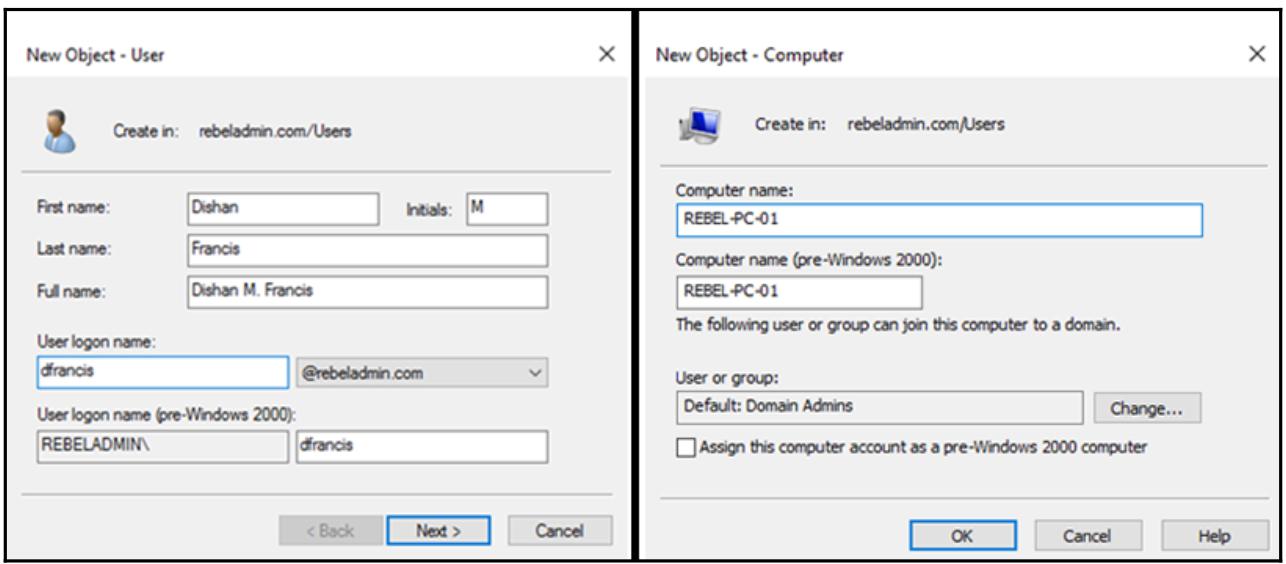Close the New Object - Computer dialog

tap(1257, 56)
